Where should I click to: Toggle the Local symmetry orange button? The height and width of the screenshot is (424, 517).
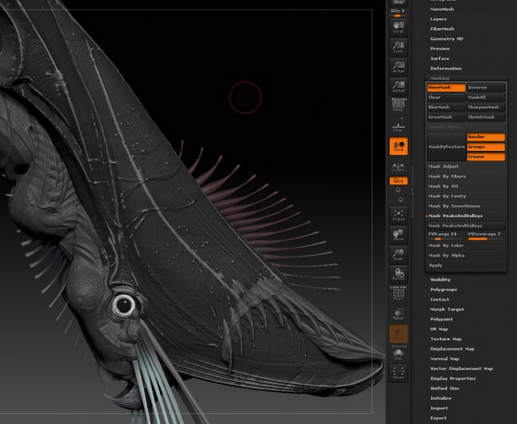(399, 146)
